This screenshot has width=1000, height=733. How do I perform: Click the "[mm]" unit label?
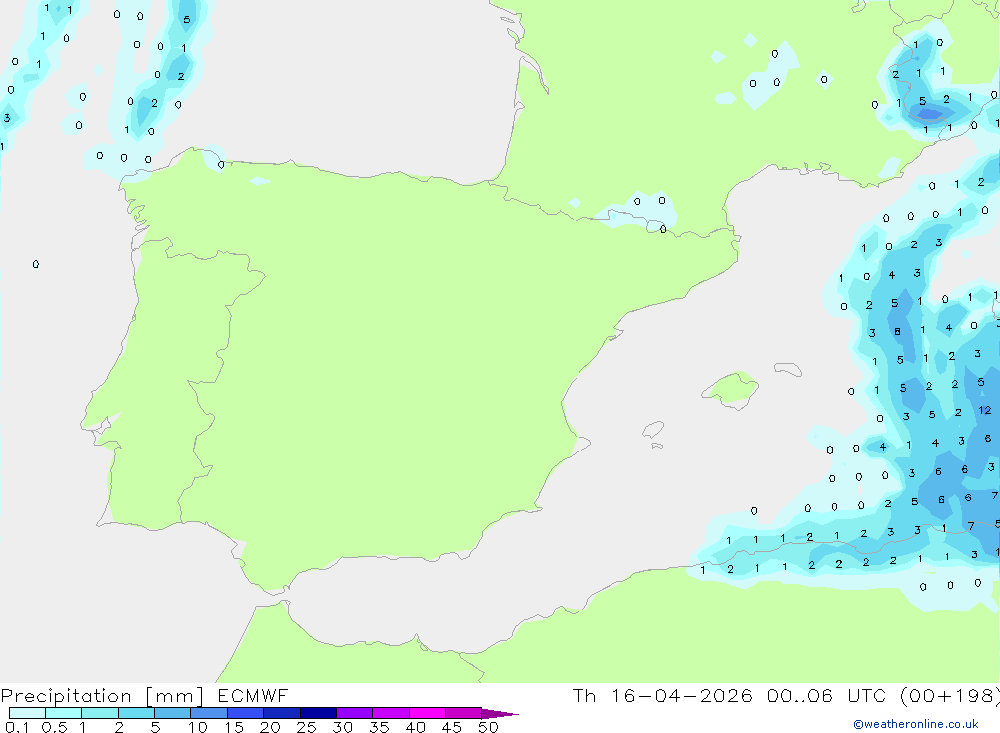175,696
